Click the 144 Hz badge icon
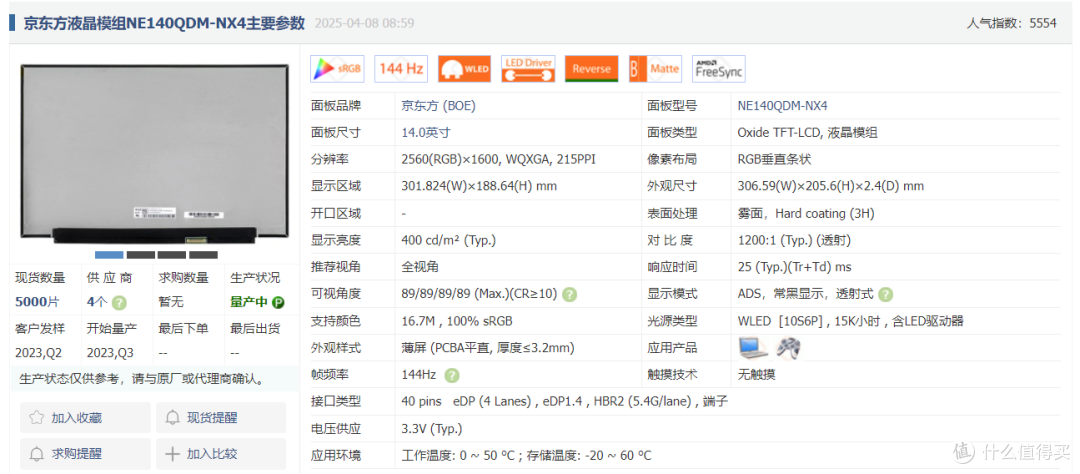The height and width of the screenshot is (474, 1080). 401,69
